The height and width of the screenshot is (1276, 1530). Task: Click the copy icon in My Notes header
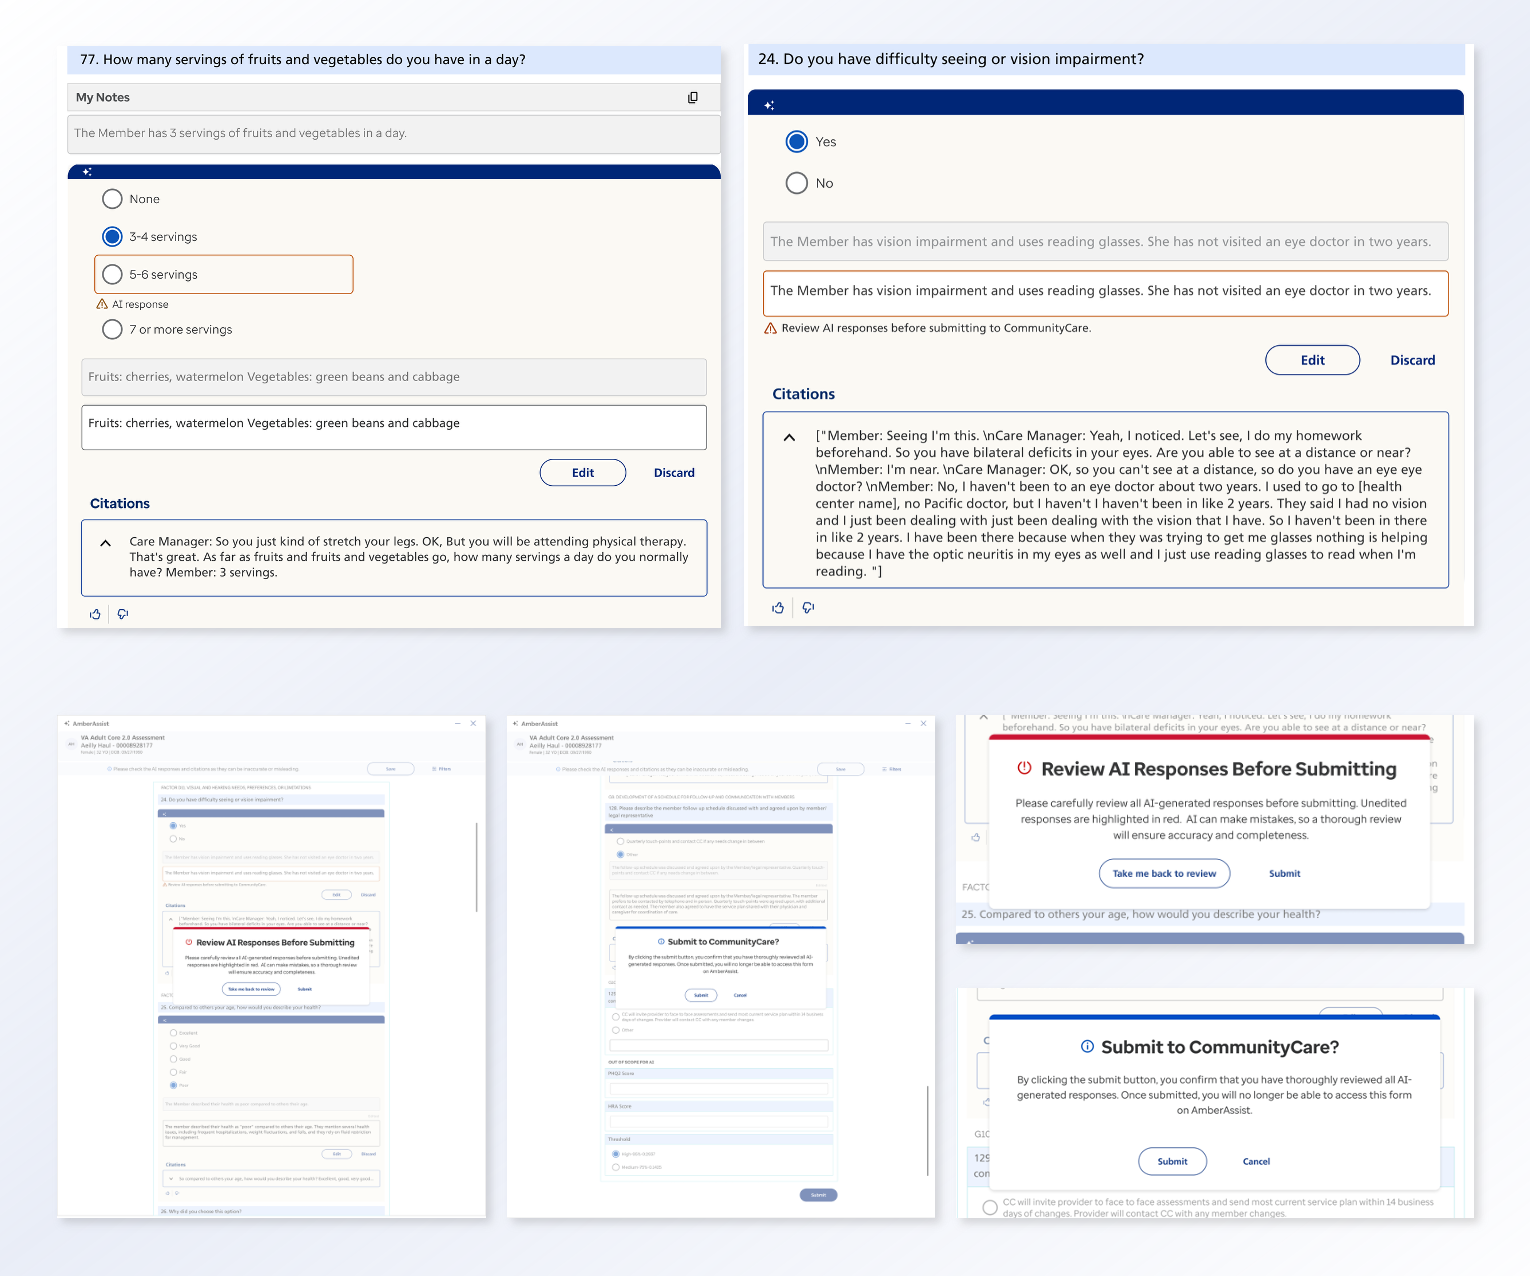[693, 97]
